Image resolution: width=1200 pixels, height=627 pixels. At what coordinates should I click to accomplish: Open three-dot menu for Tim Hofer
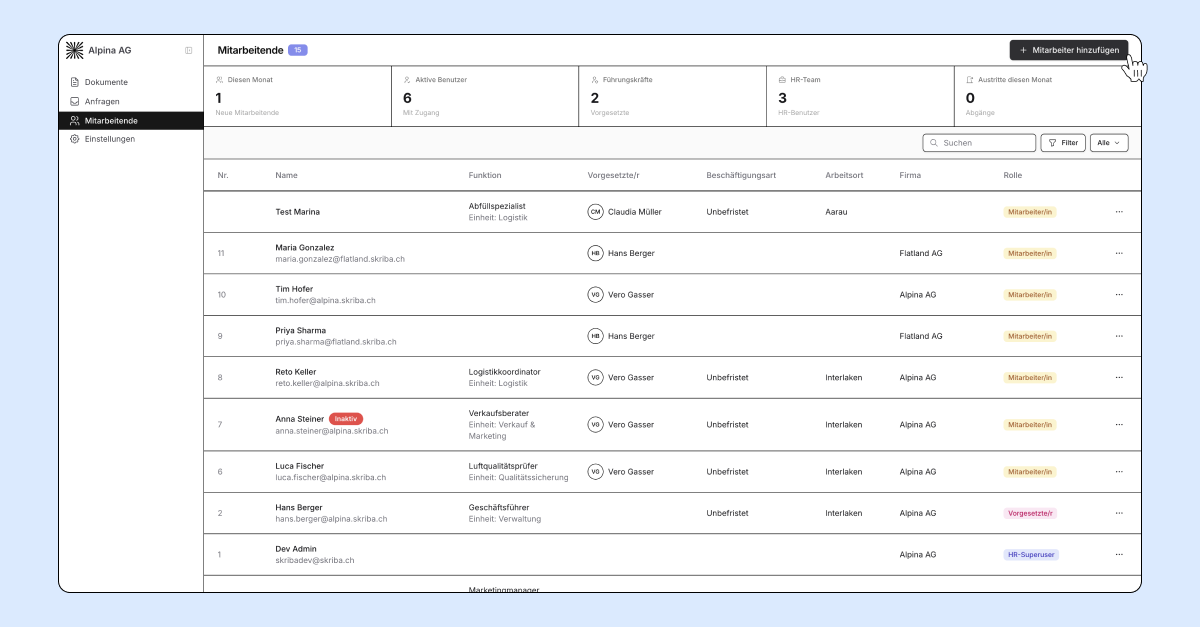point(1119,295)
